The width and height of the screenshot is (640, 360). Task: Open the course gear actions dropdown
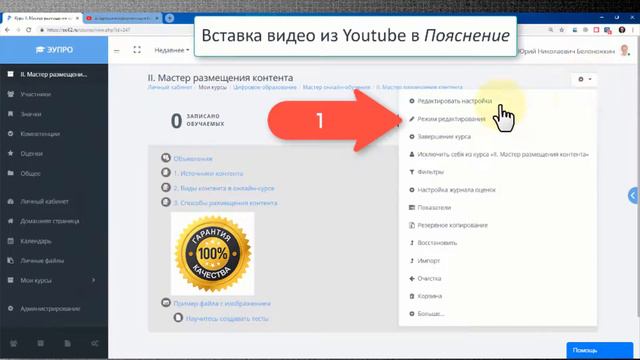[584, 79]
